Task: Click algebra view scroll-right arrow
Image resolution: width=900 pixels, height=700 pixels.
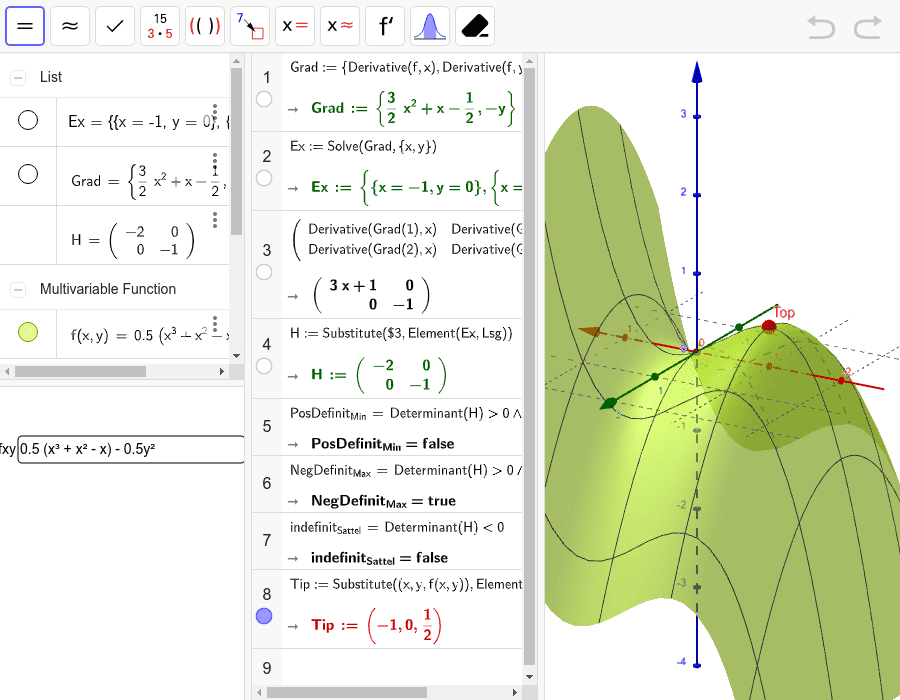Action: [x=222, y=372]
